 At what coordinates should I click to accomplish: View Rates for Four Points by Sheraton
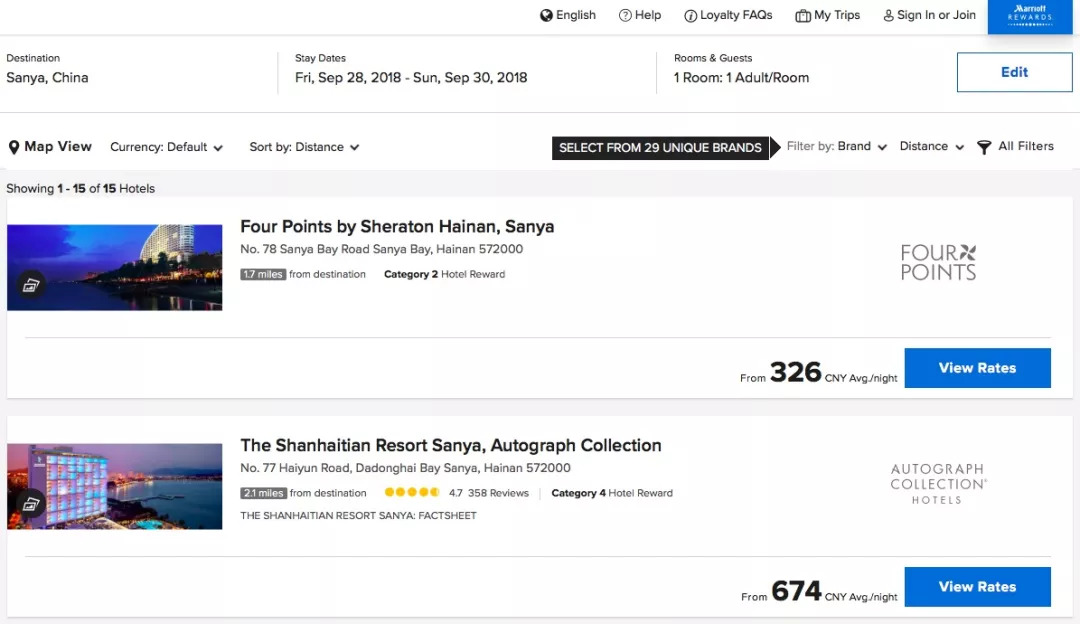[x=977, y=368]
